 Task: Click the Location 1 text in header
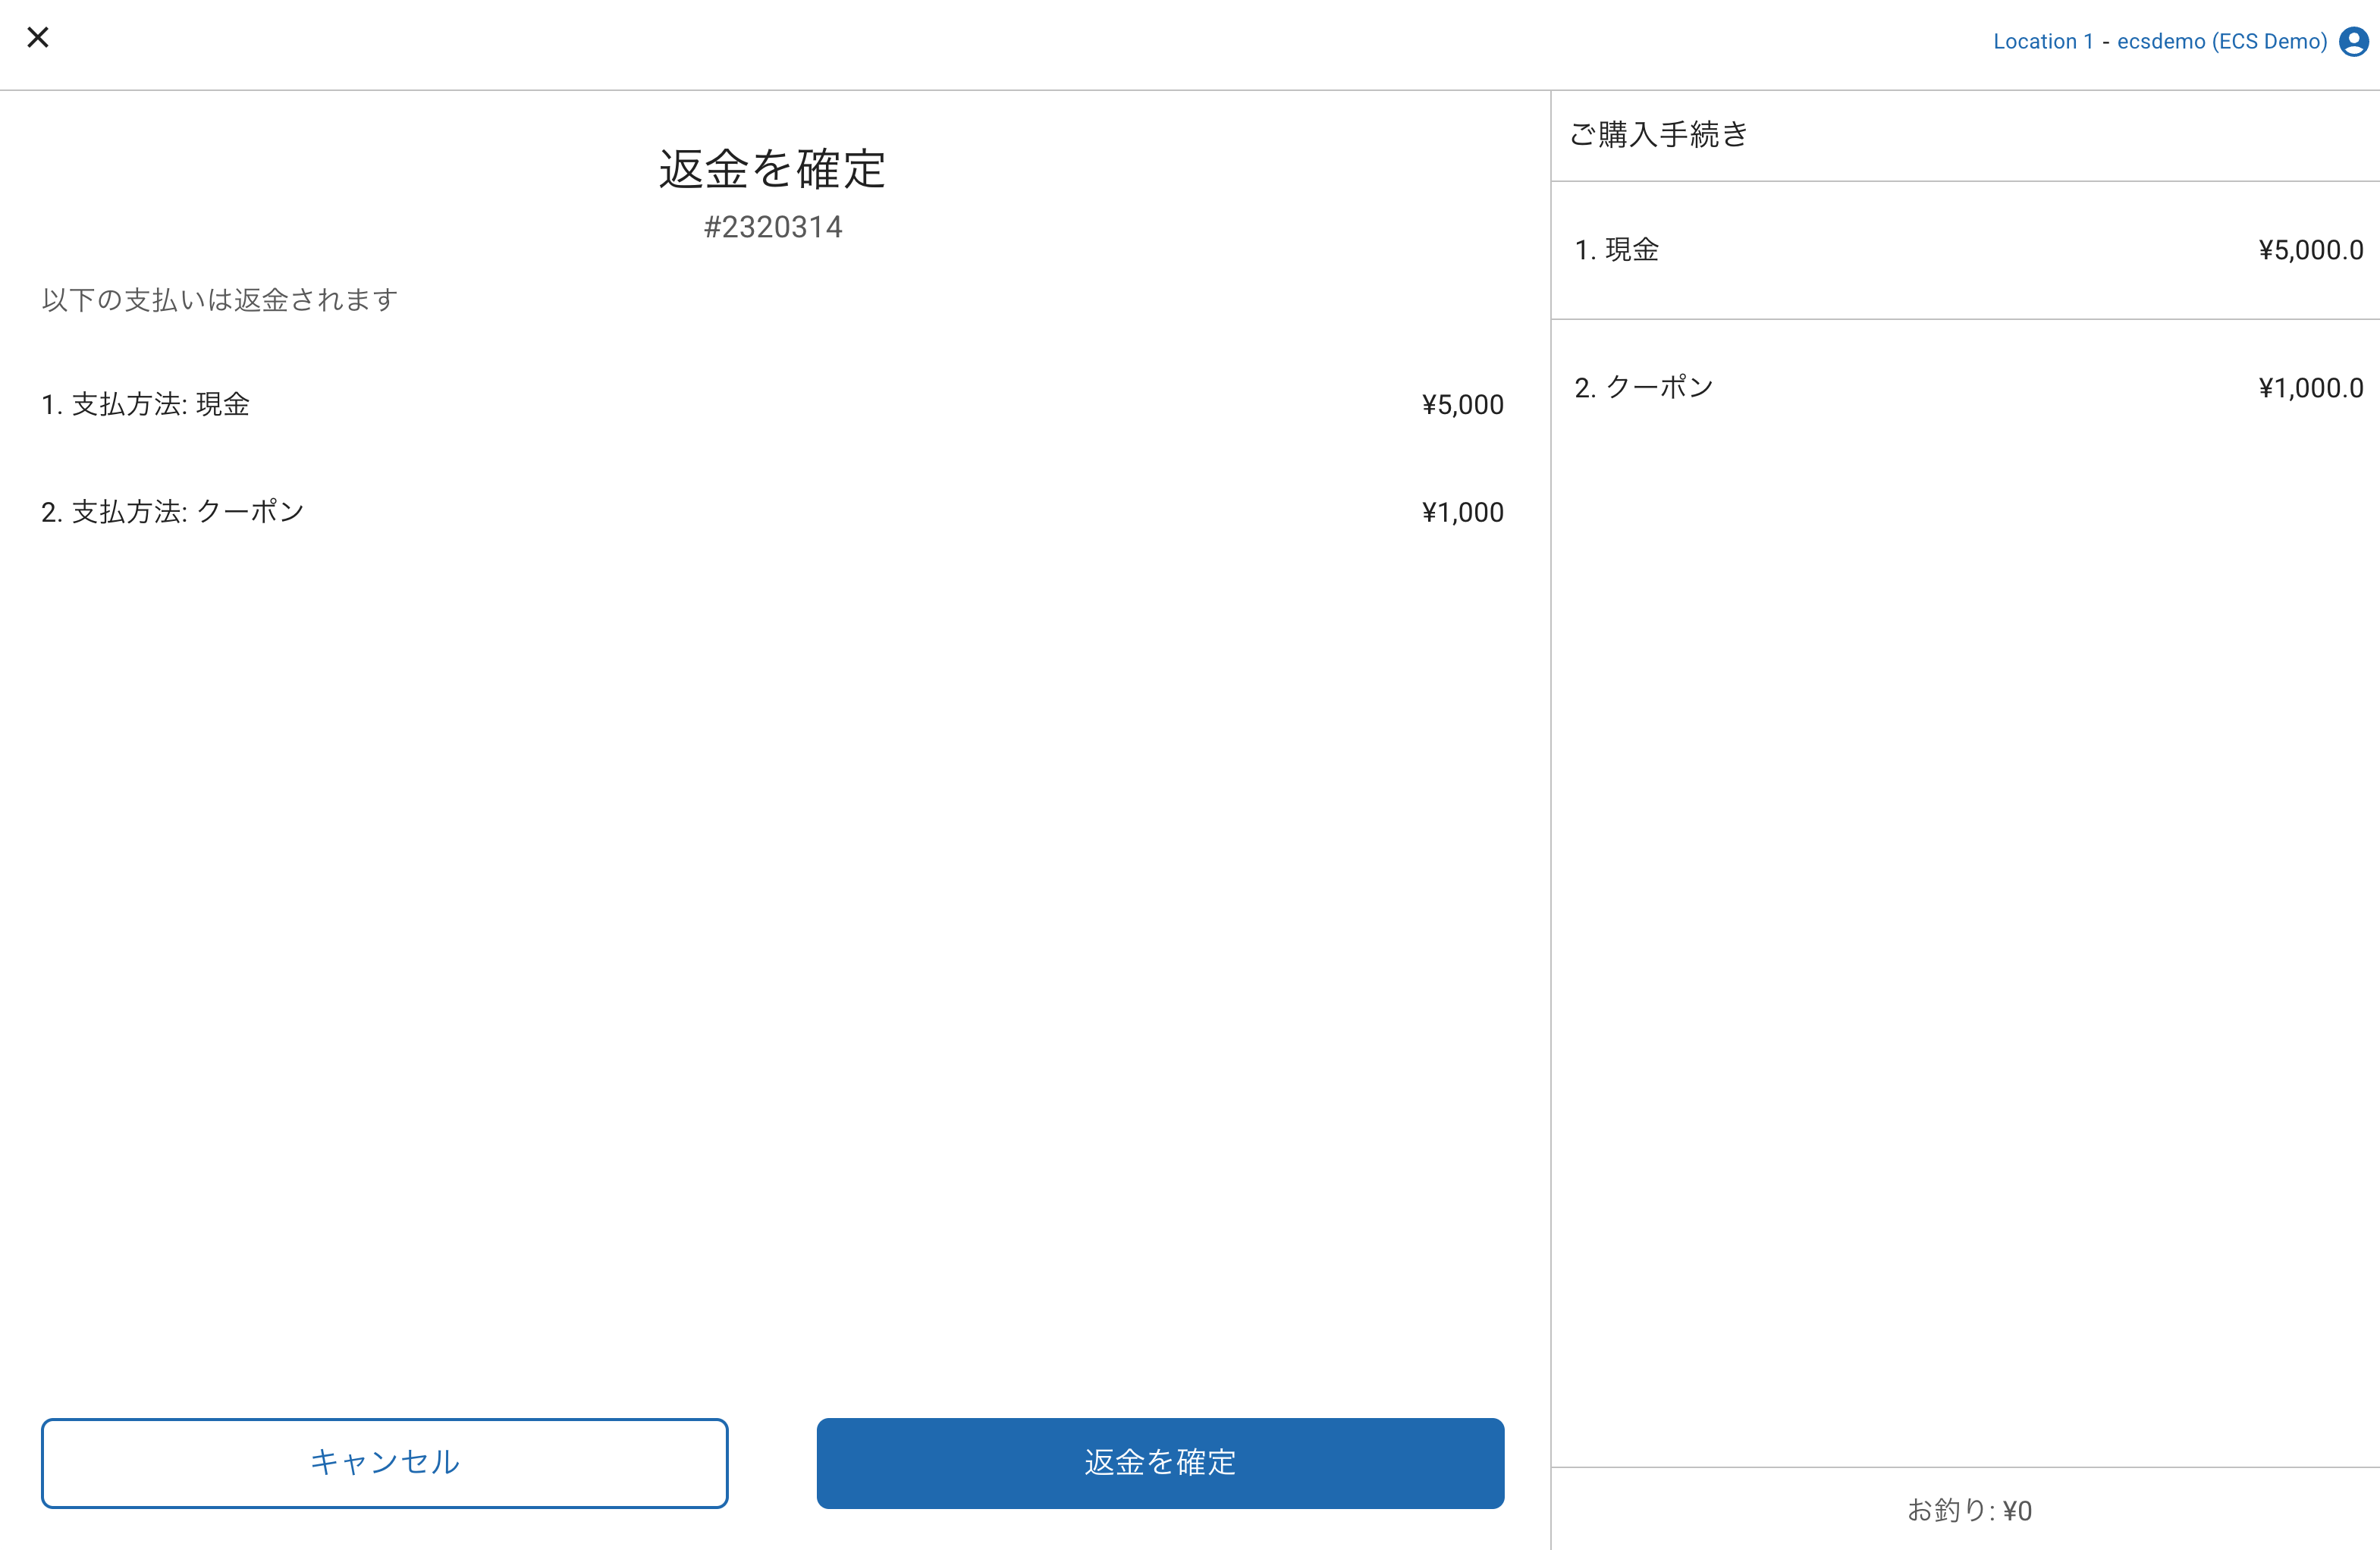[x=2042, y=41]
